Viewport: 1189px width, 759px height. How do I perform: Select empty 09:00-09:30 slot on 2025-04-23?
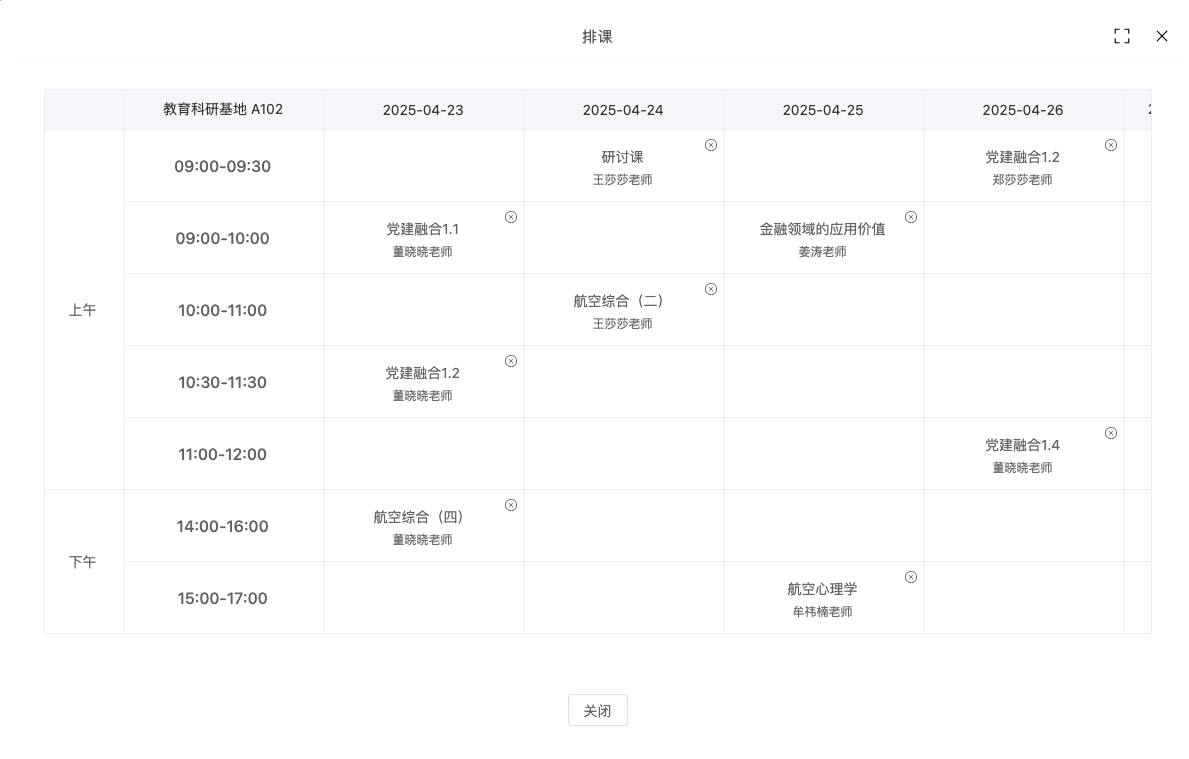pyautogui.click(x=423, y=165)
